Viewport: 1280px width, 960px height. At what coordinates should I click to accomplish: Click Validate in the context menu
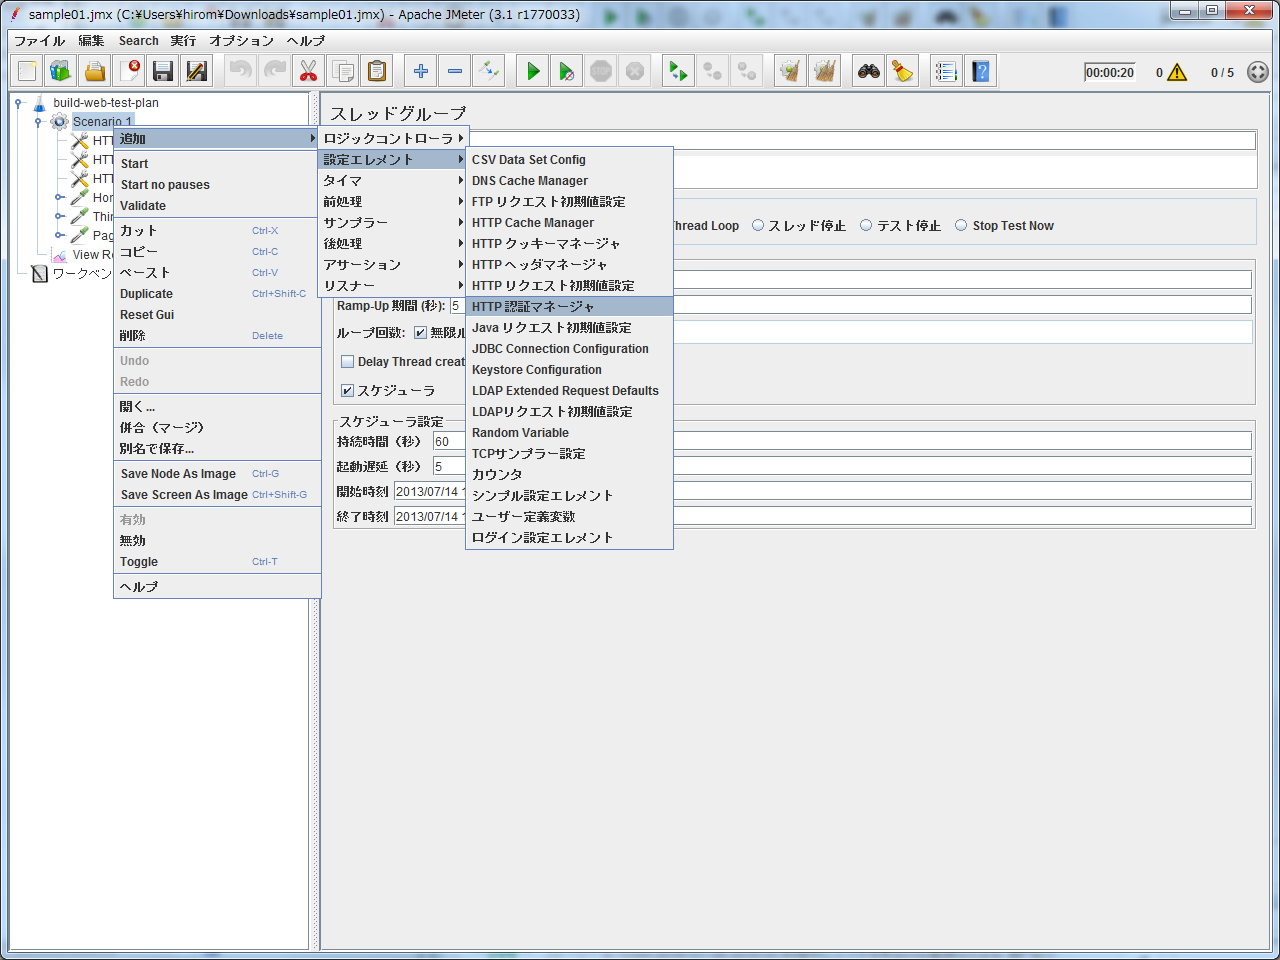[217, 206]
